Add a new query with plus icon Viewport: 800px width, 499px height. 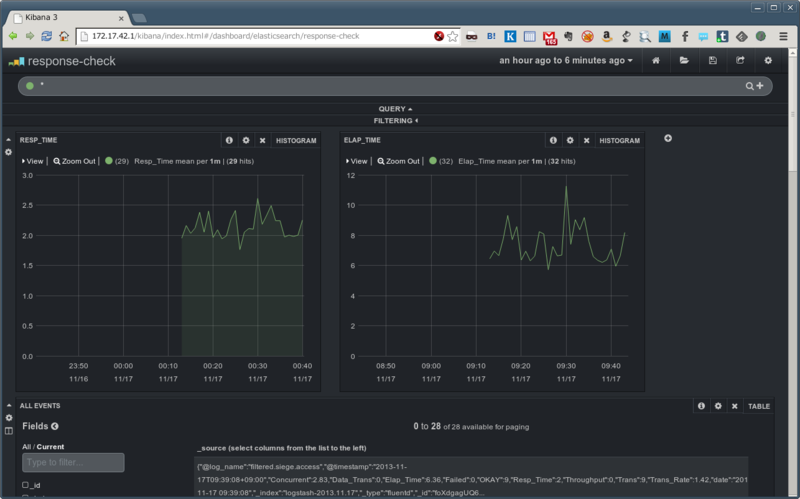760,86
